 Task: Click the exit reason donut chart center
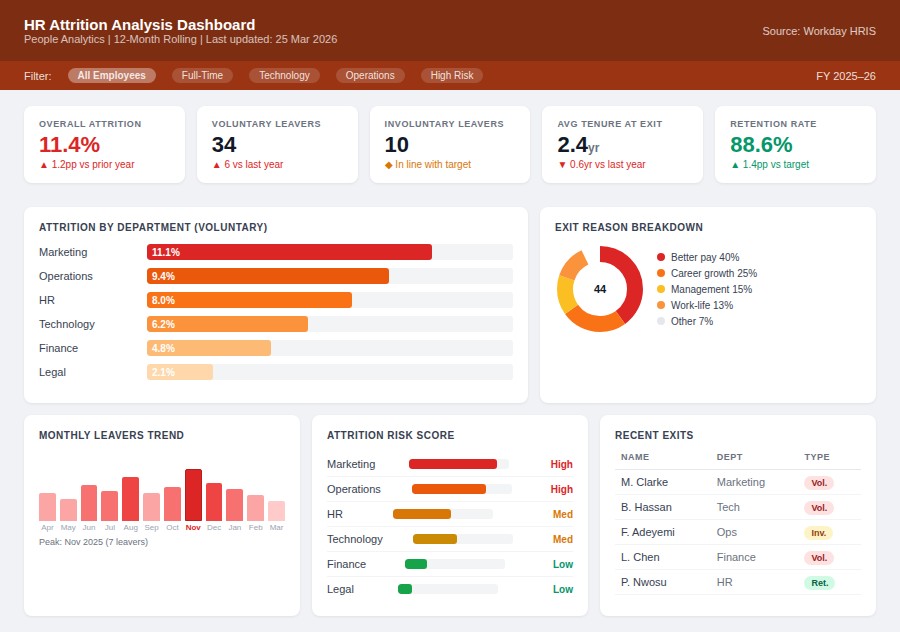pos(600,289)
